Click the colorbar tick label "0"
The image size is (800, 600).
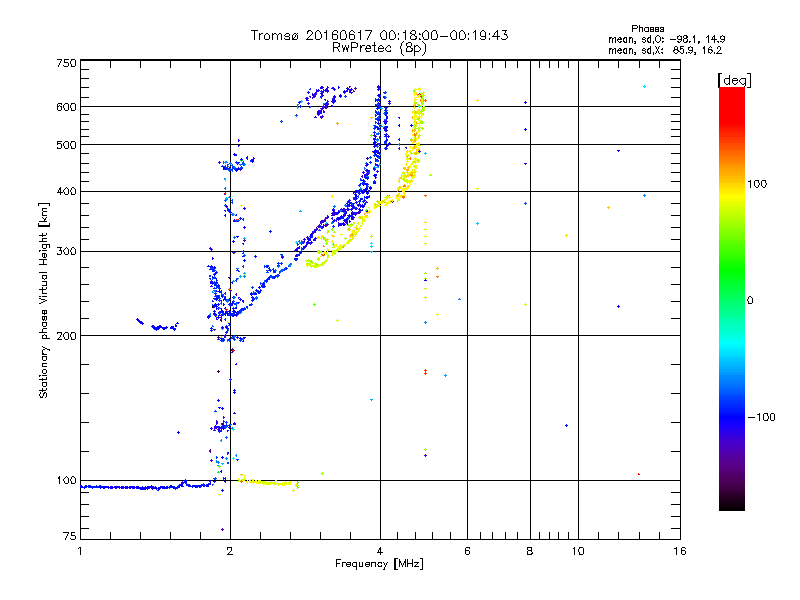pos(750,301)
